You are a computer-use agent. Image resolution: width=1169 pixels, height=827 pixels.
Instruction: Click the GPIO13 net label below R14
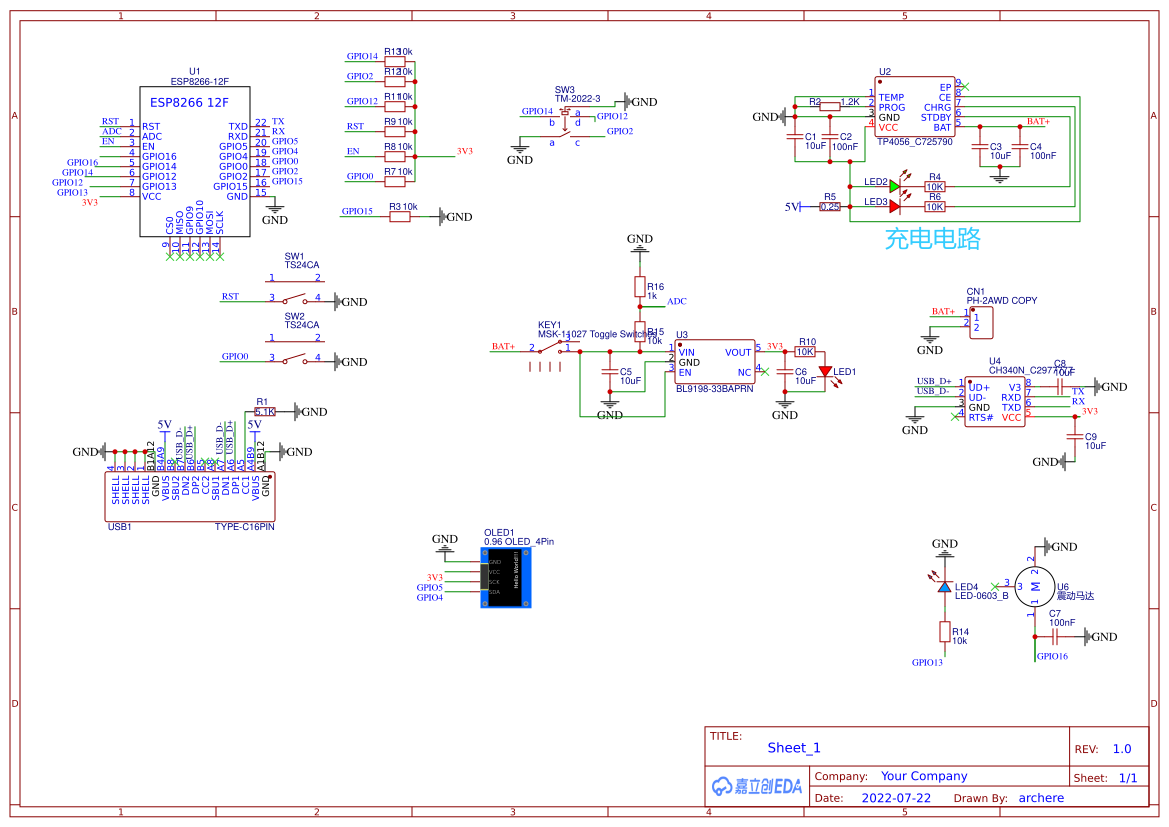click(x=927, y=662)
